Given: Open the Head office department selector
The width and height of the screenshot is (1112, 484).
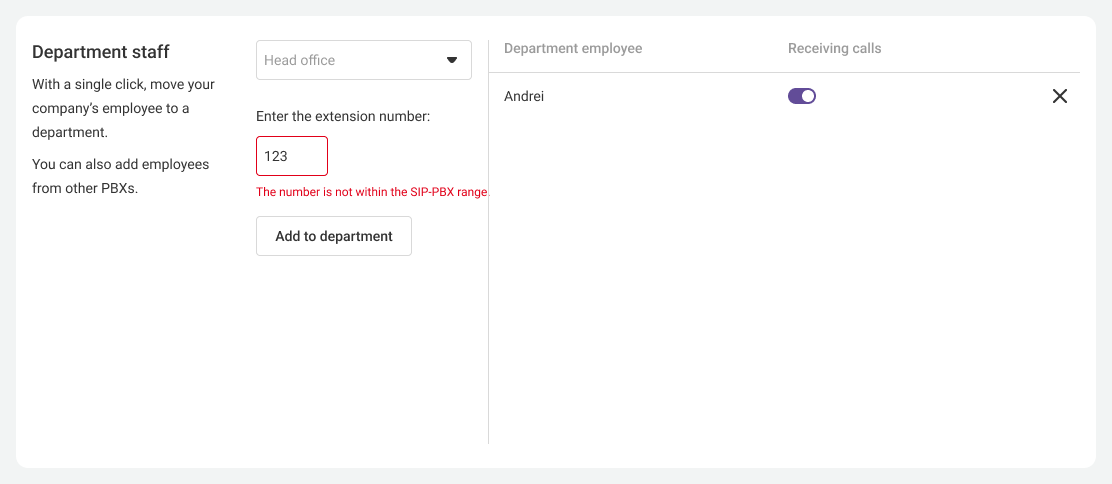Looking at the screenshot, I should coord(363,60).
